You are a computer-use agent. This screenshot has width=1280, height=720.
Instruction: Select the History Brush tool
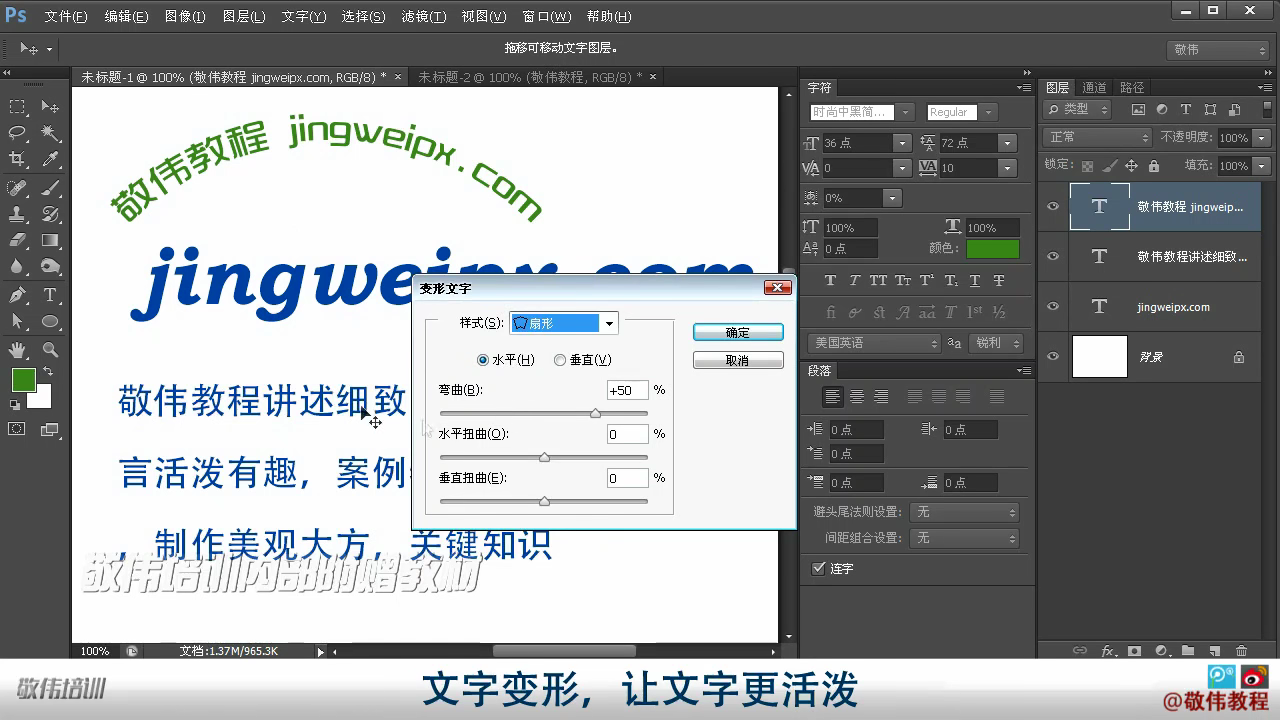click(x=50, y=214)
